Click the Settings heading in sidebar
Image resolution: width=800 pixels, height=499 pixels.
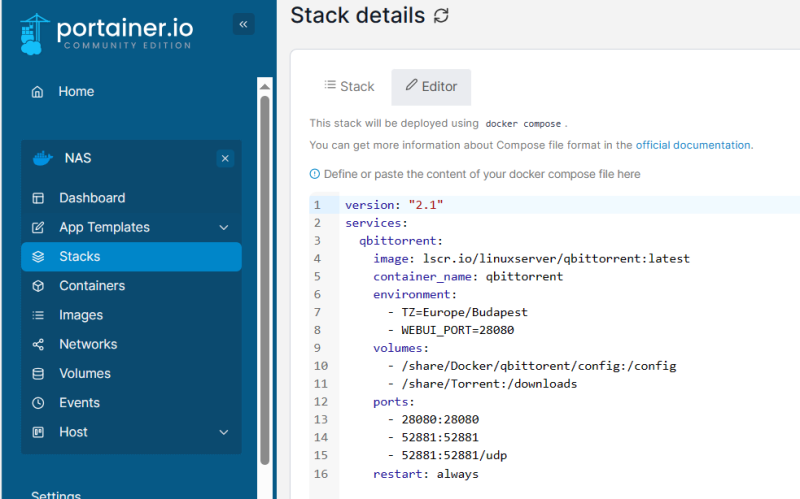click(x=56, y=495)
